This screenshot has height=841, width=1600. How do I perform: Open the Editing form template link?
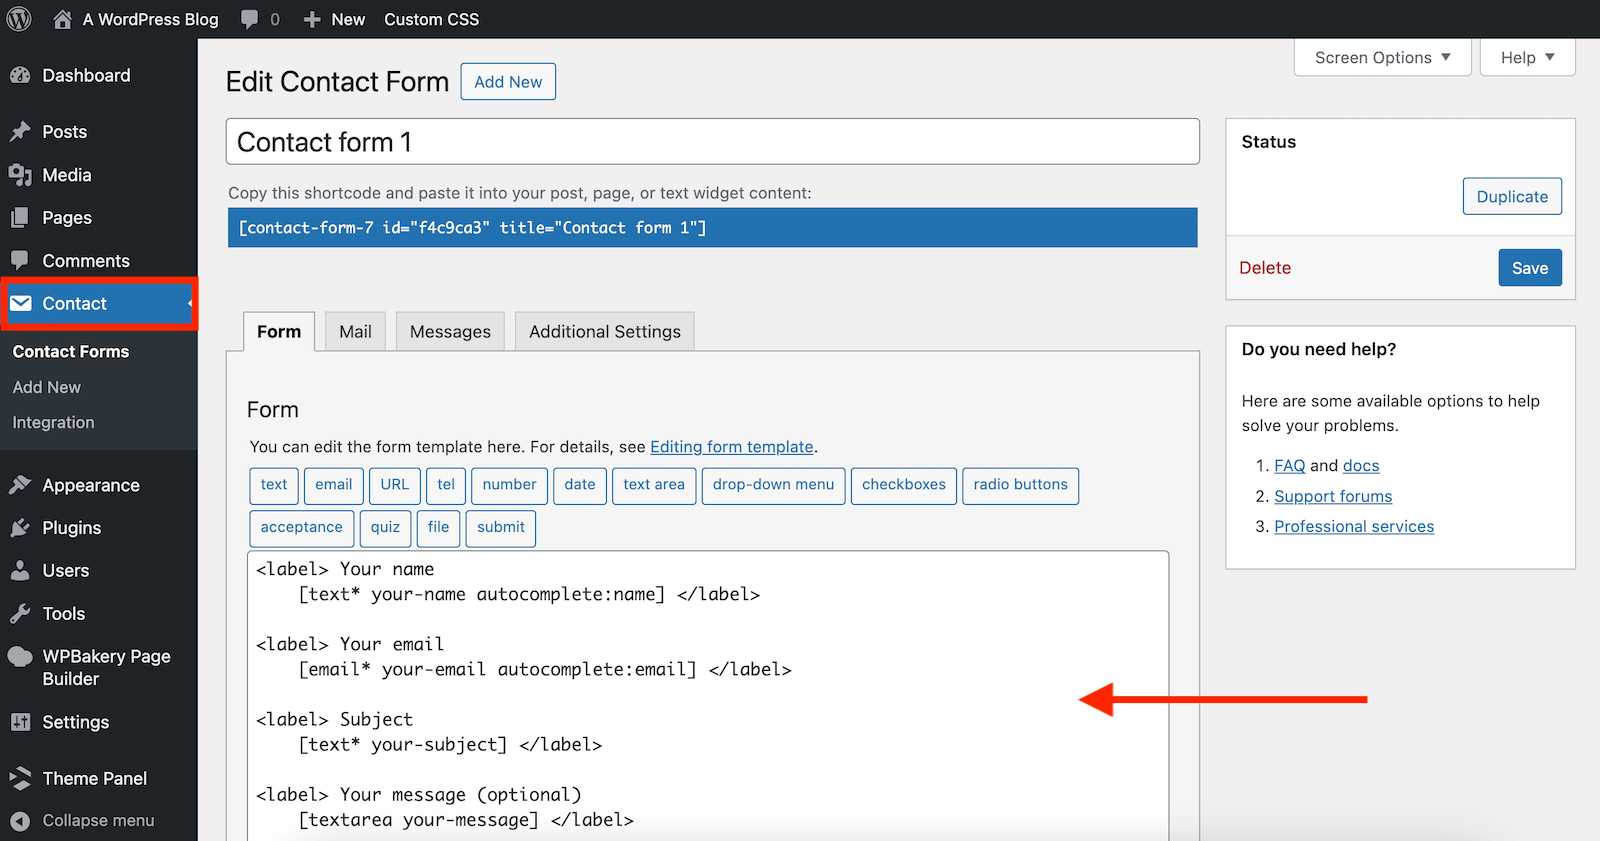pyautogui.click(x=732, y=447)
